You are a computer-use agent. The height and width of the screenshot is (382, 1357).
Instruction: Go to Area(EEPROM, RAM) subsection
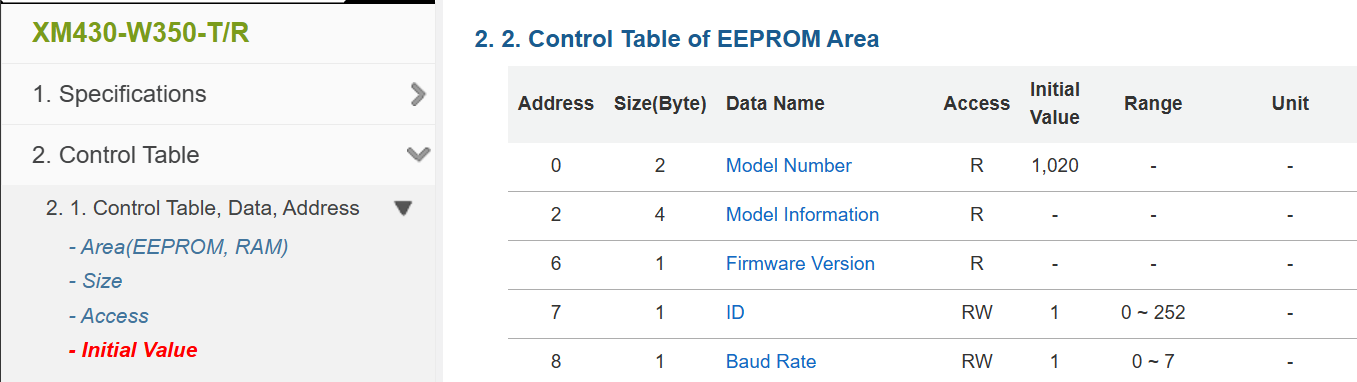[178, 247]
